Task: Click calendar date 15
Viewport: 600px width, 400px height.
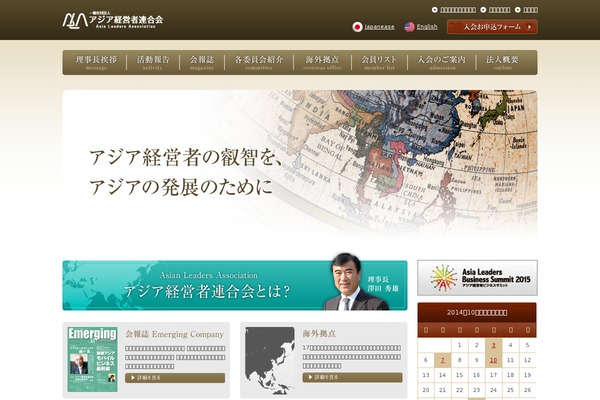Action: [460, 375]
